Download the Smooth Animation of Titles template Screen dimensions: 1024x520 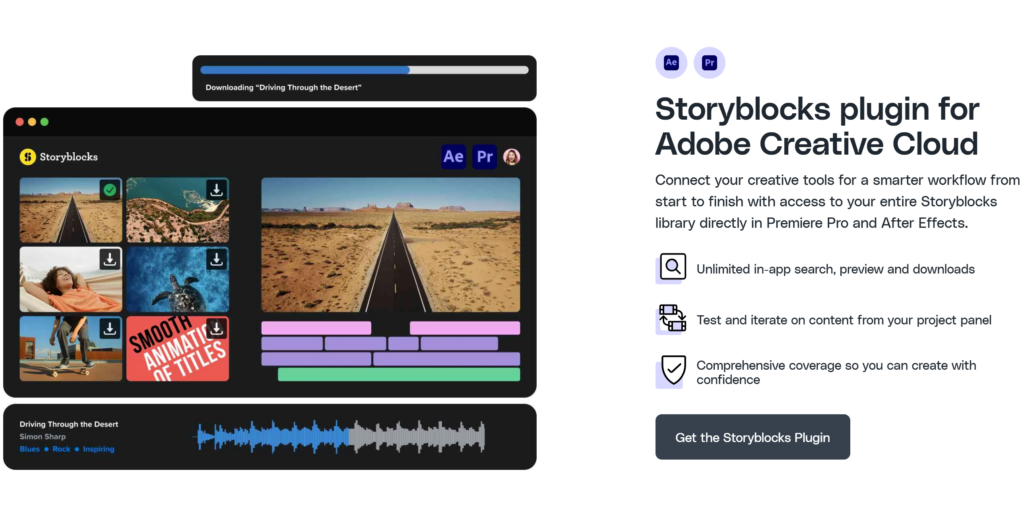(216, 329)
